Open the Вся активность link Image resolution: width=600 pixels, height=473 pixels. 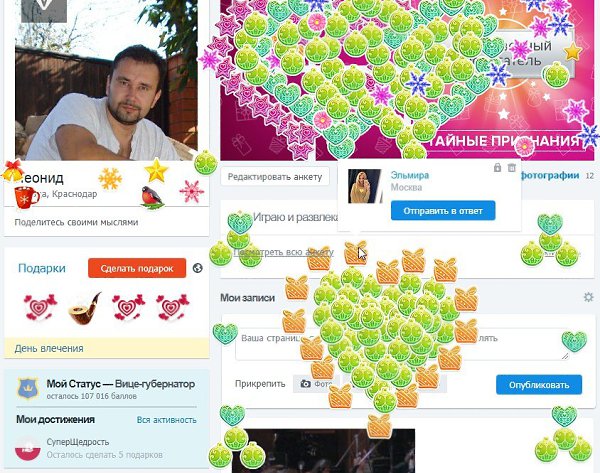(166, 420)
